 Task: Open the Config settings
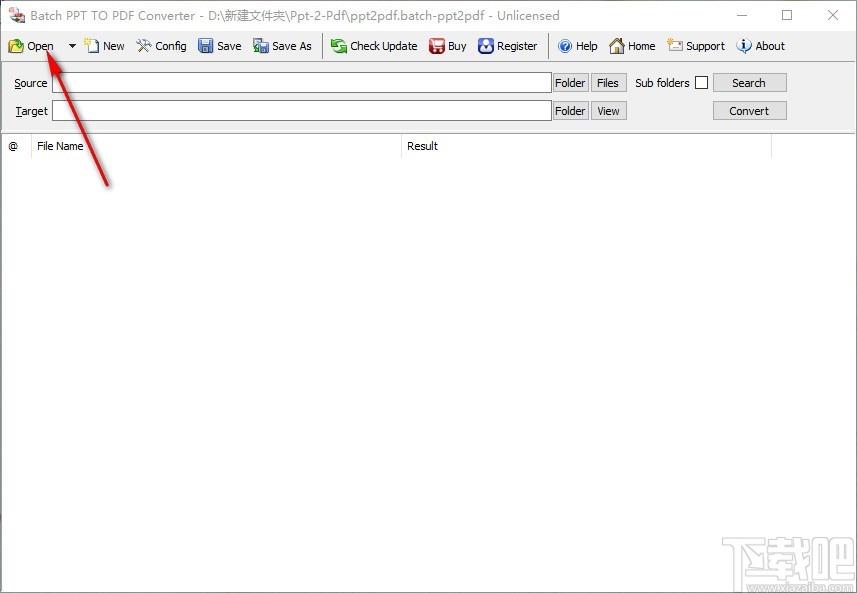162,46
